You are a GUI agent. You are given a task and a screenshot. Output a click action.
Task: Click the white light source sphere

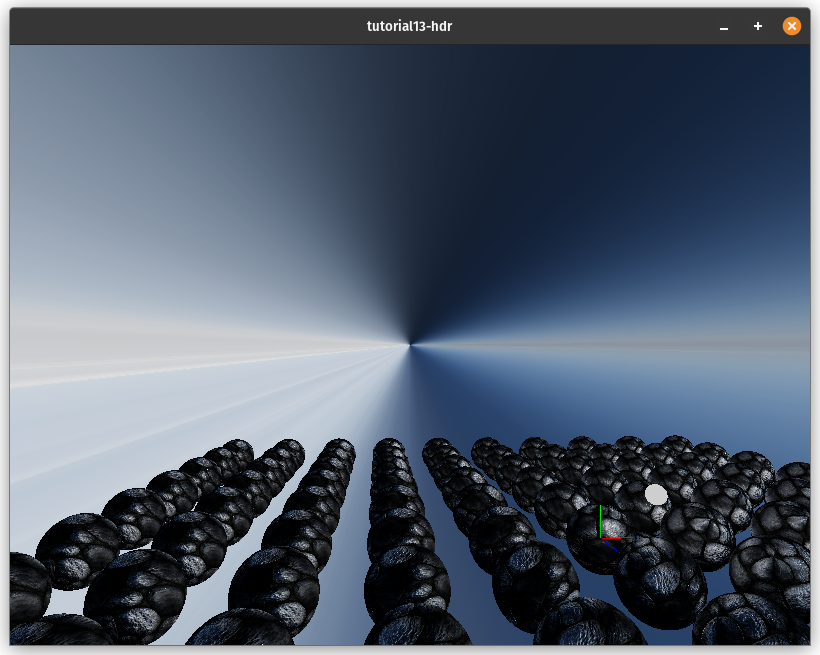[656, 494]
